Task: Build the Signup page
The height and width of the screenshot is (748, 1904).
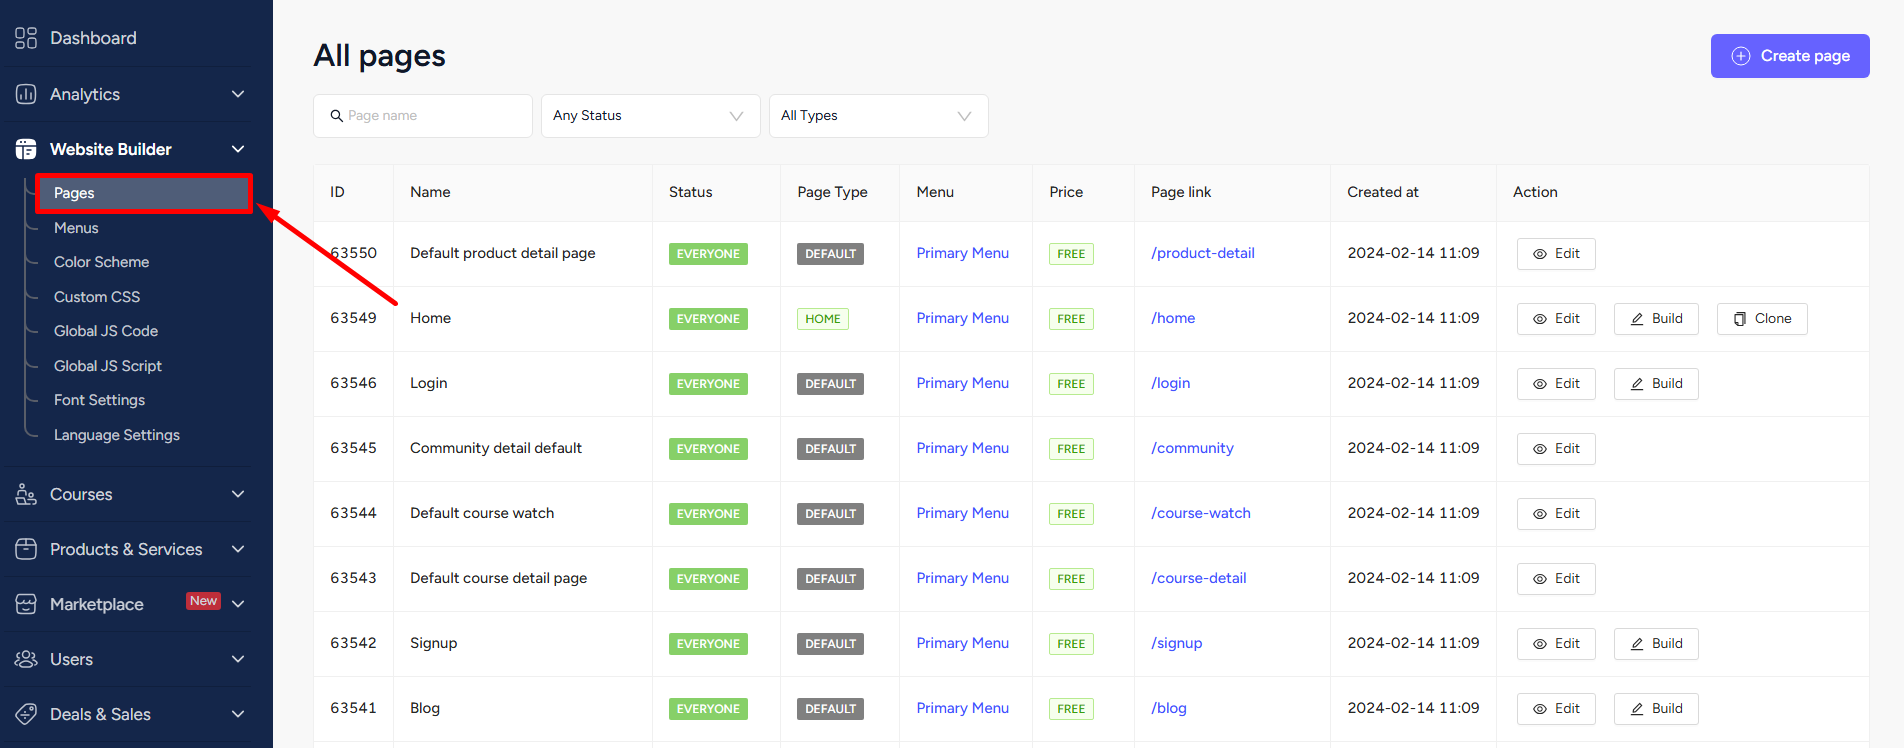Action: (x=1656, y=644)
